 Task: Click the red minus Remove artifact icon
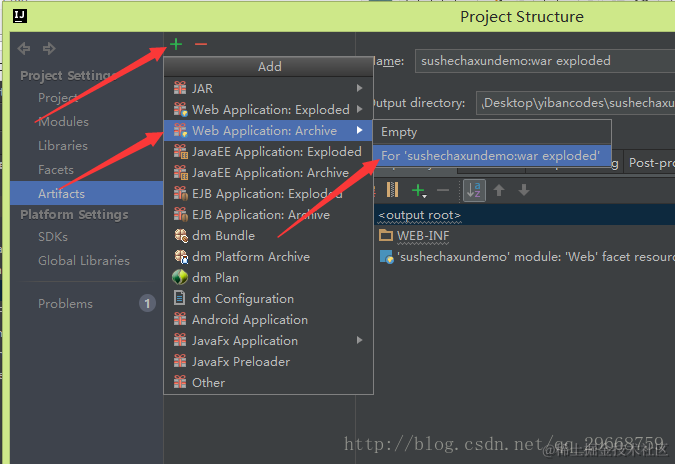click(201, 44)
